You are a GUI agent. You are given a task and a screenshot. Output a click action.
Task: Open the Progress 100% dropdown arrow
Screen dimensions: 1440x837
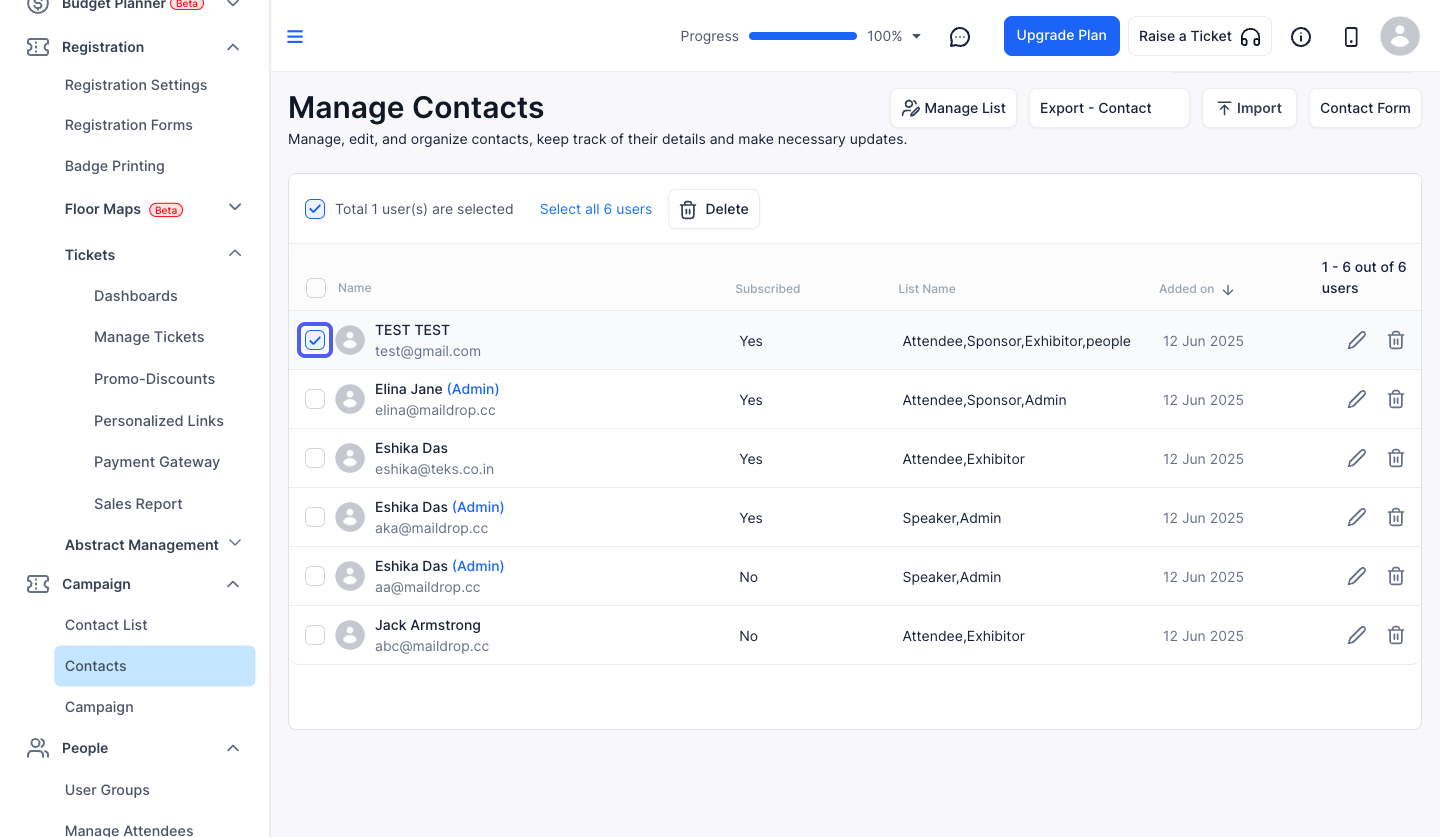(x=916, y=37)
